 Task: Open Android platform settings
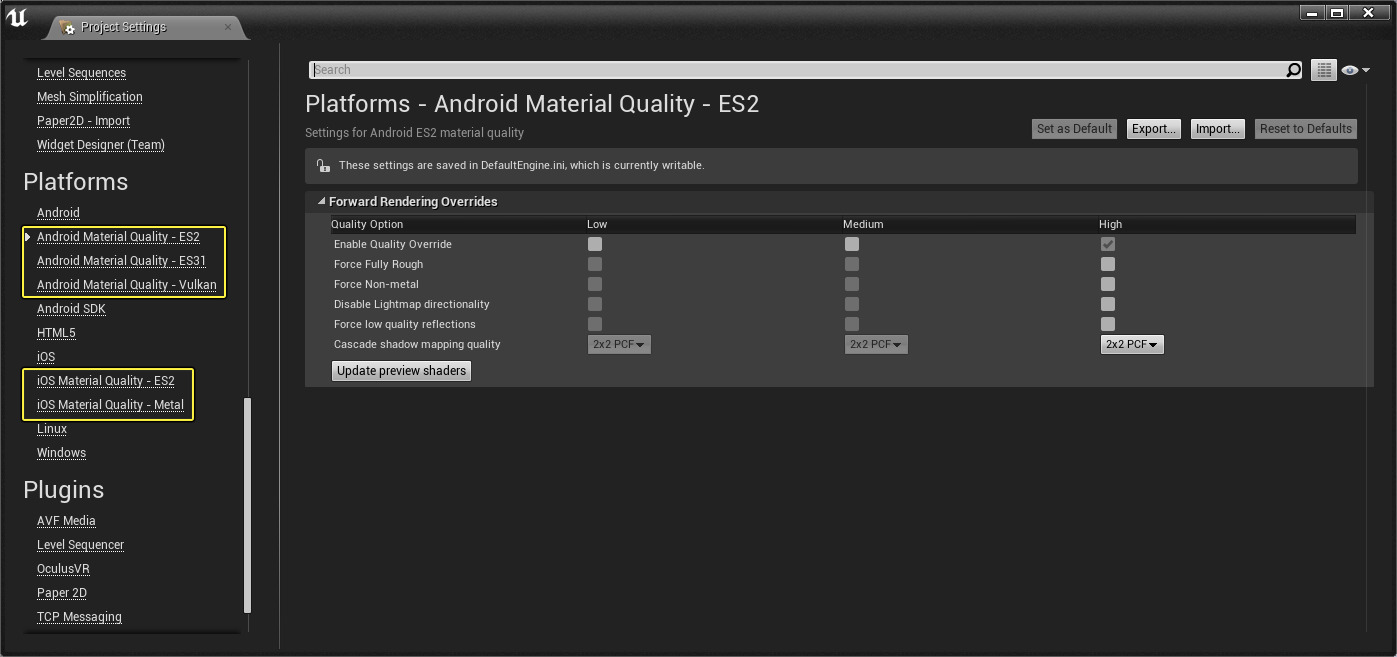click(x=58, y=213)
